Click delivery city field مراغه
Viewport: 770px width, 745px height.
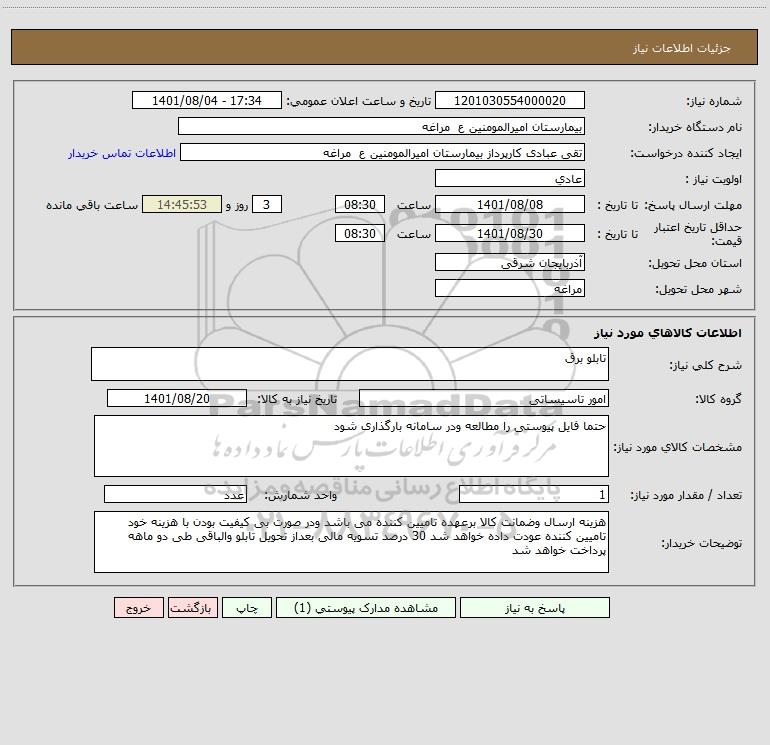(x=510, y=288)
